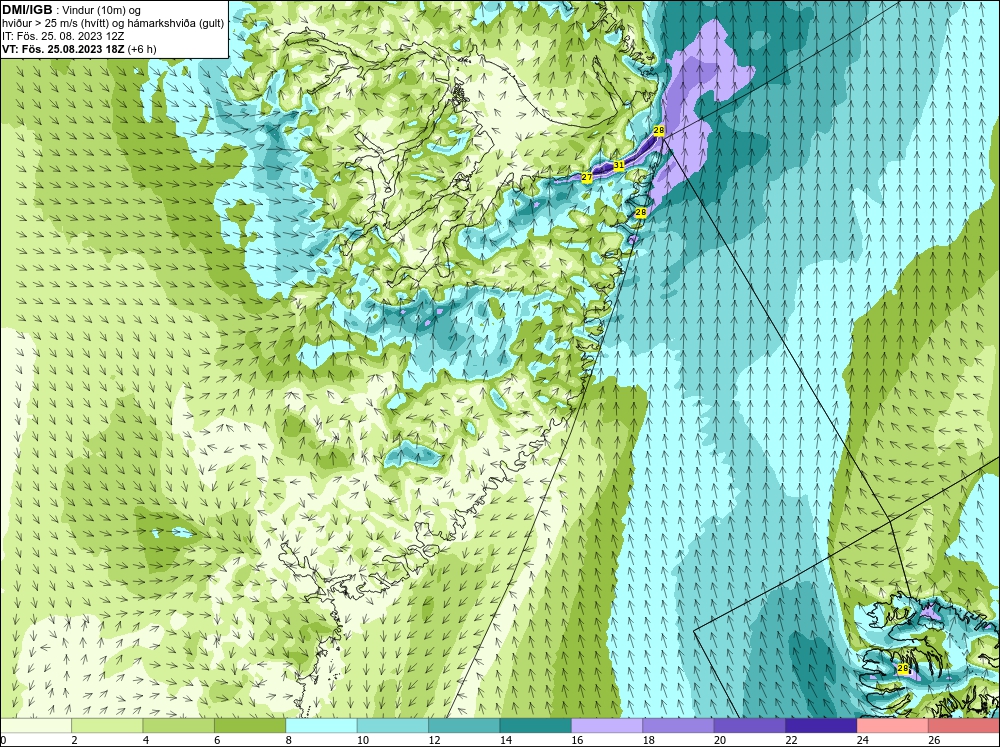
Task: Click the yellow 31 max gust marker
Action: tap(619, 165)
